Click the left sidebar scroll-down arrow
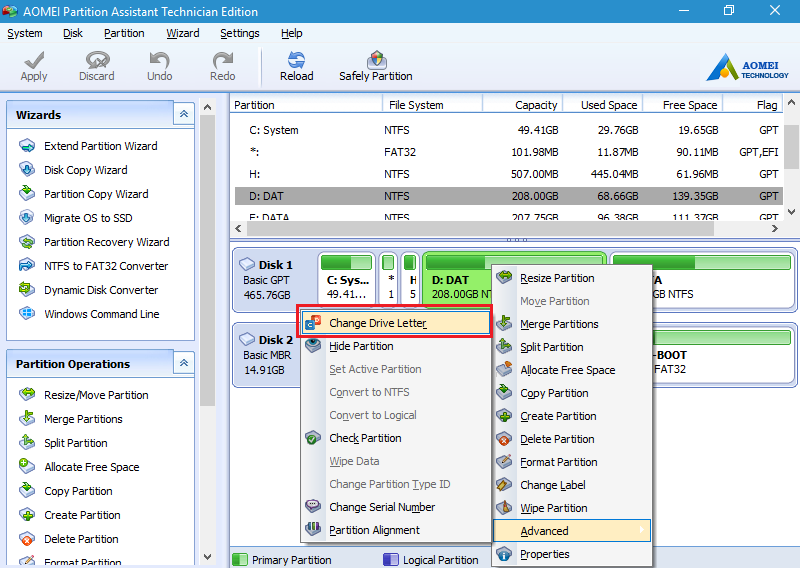This screenshot has width=800, height=568. (x=207, y=556)
